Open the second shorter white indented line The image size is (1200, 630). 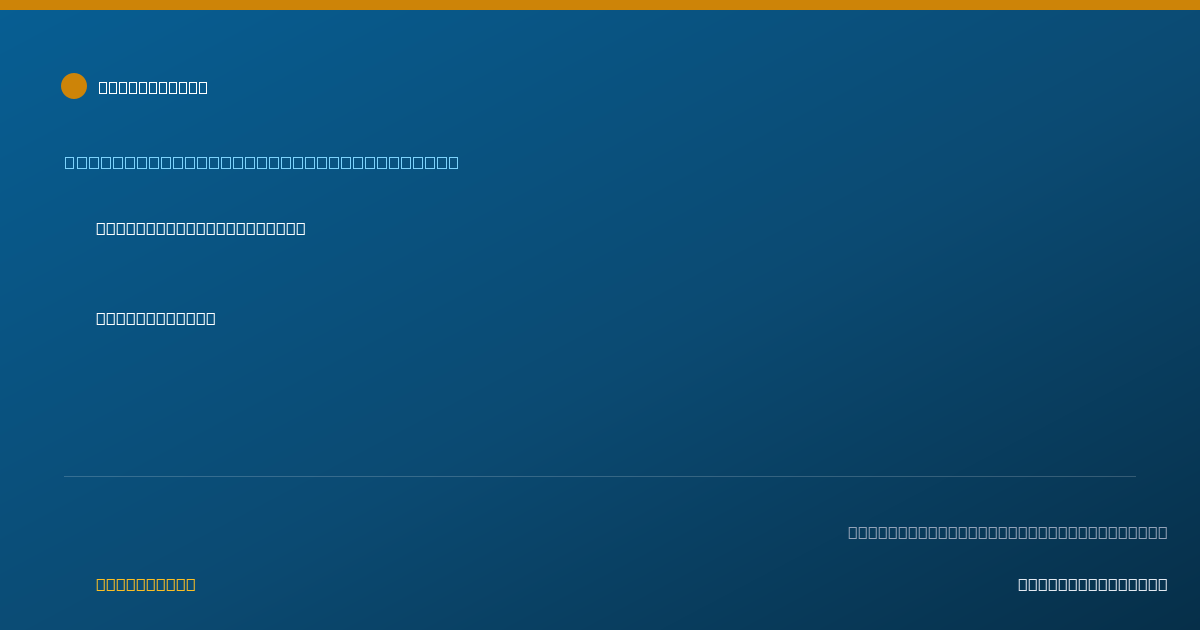156,318
